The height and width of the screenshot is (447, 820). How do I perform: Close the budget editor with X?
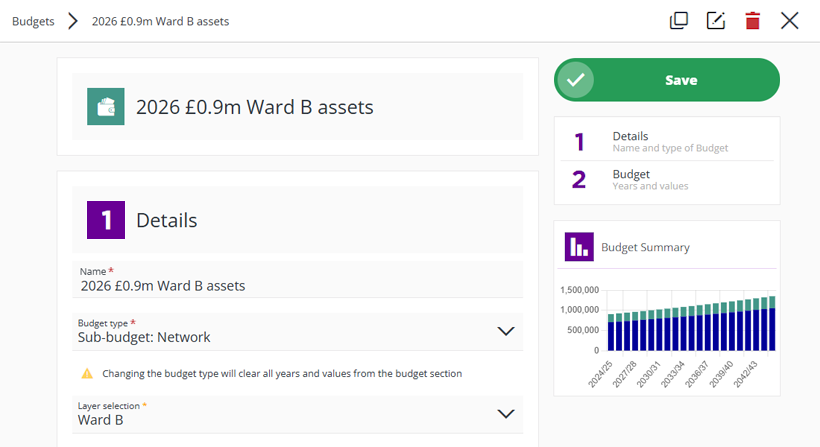(790, 21)
